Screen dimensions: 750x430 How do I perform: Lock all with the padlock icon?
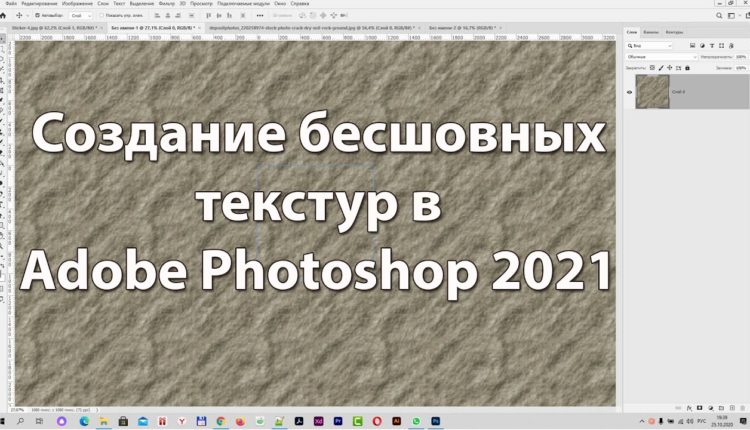pyautogui.click(x=687, y=68)
